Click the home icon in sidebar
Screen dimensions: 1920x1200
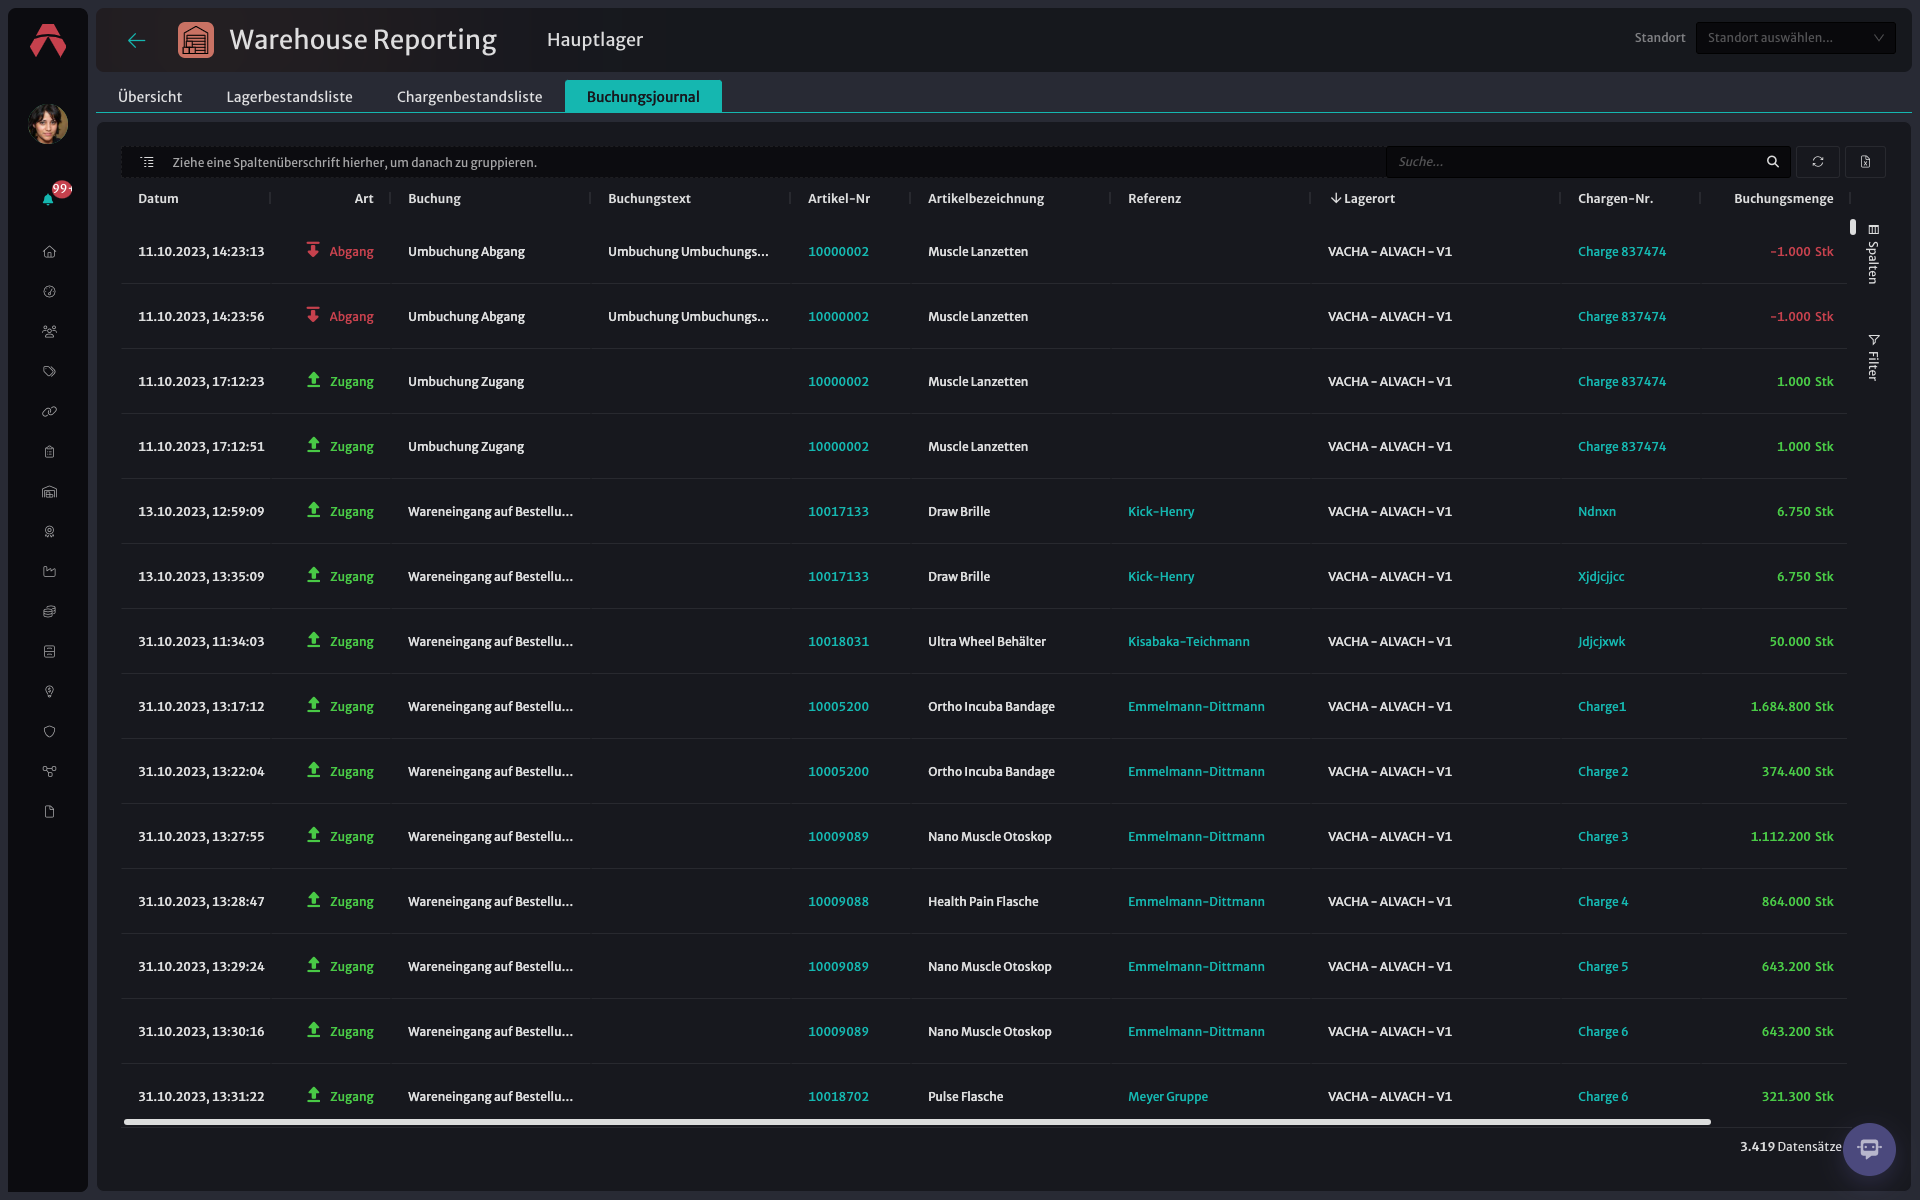[49, 252]
